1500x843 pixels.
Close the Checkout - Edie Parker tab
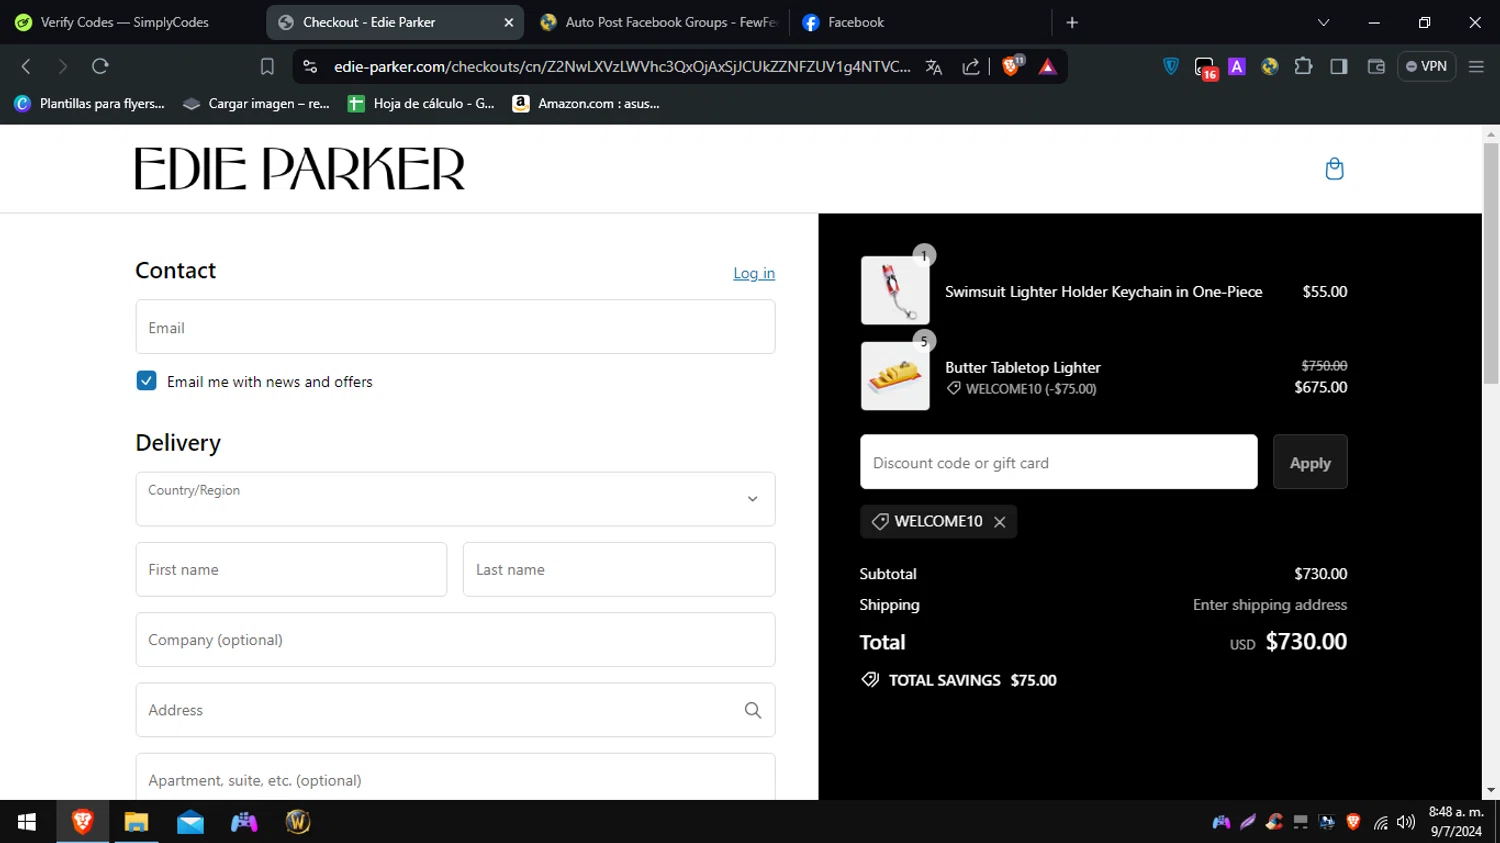[508, 22]
